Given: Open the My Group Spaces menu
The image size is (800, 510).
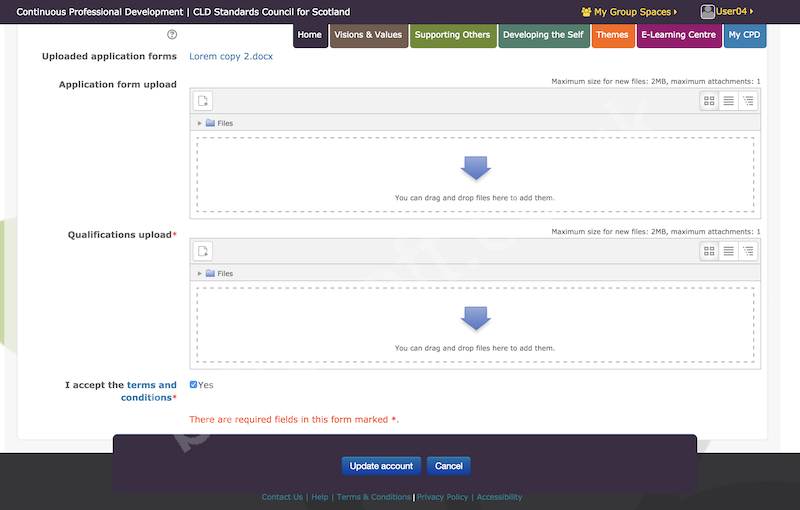Looking at the screenshot, I should point(629,12).
